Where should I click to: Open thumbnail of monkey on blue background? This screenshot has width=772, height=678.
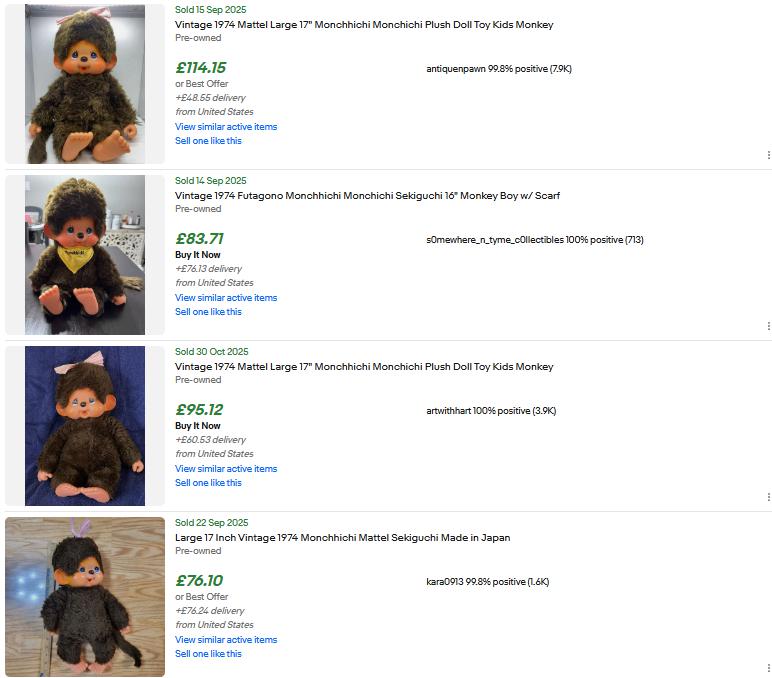coord(85,426)
